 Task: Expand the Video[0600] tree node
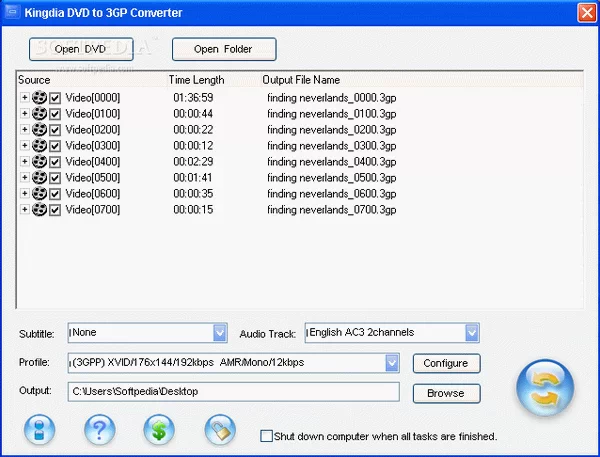[x=24, y=193]
